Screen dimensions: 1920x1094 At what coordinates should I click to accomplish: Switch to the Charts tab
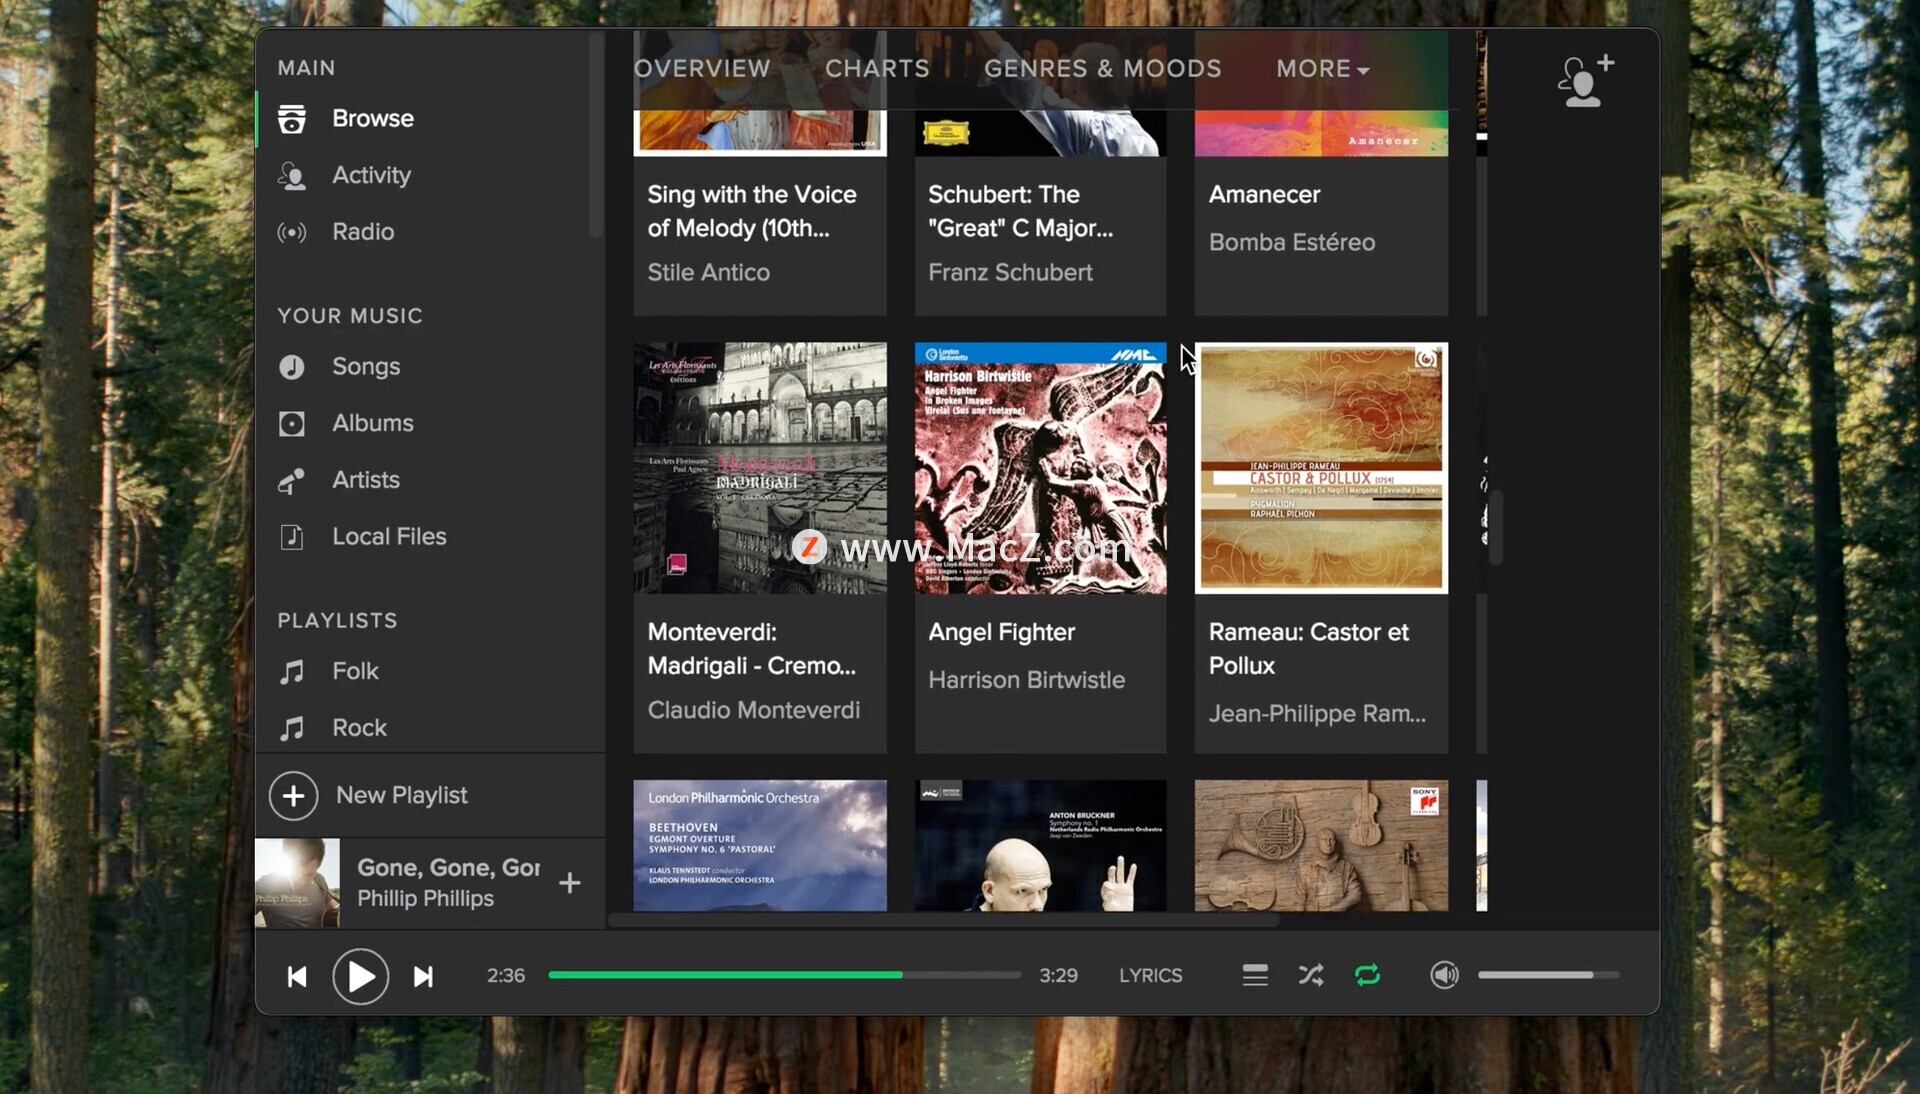(x=877, y=68)
